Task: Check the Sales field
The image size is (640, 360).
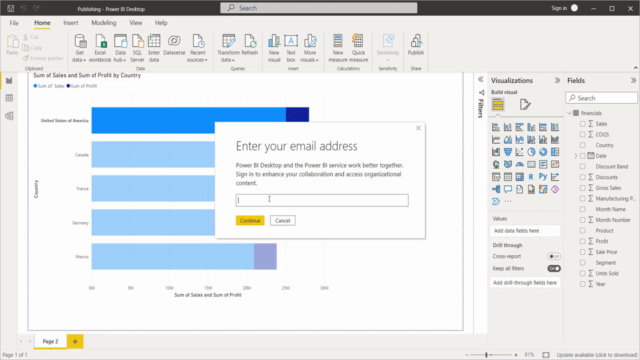Action: (x=582, y=124)
